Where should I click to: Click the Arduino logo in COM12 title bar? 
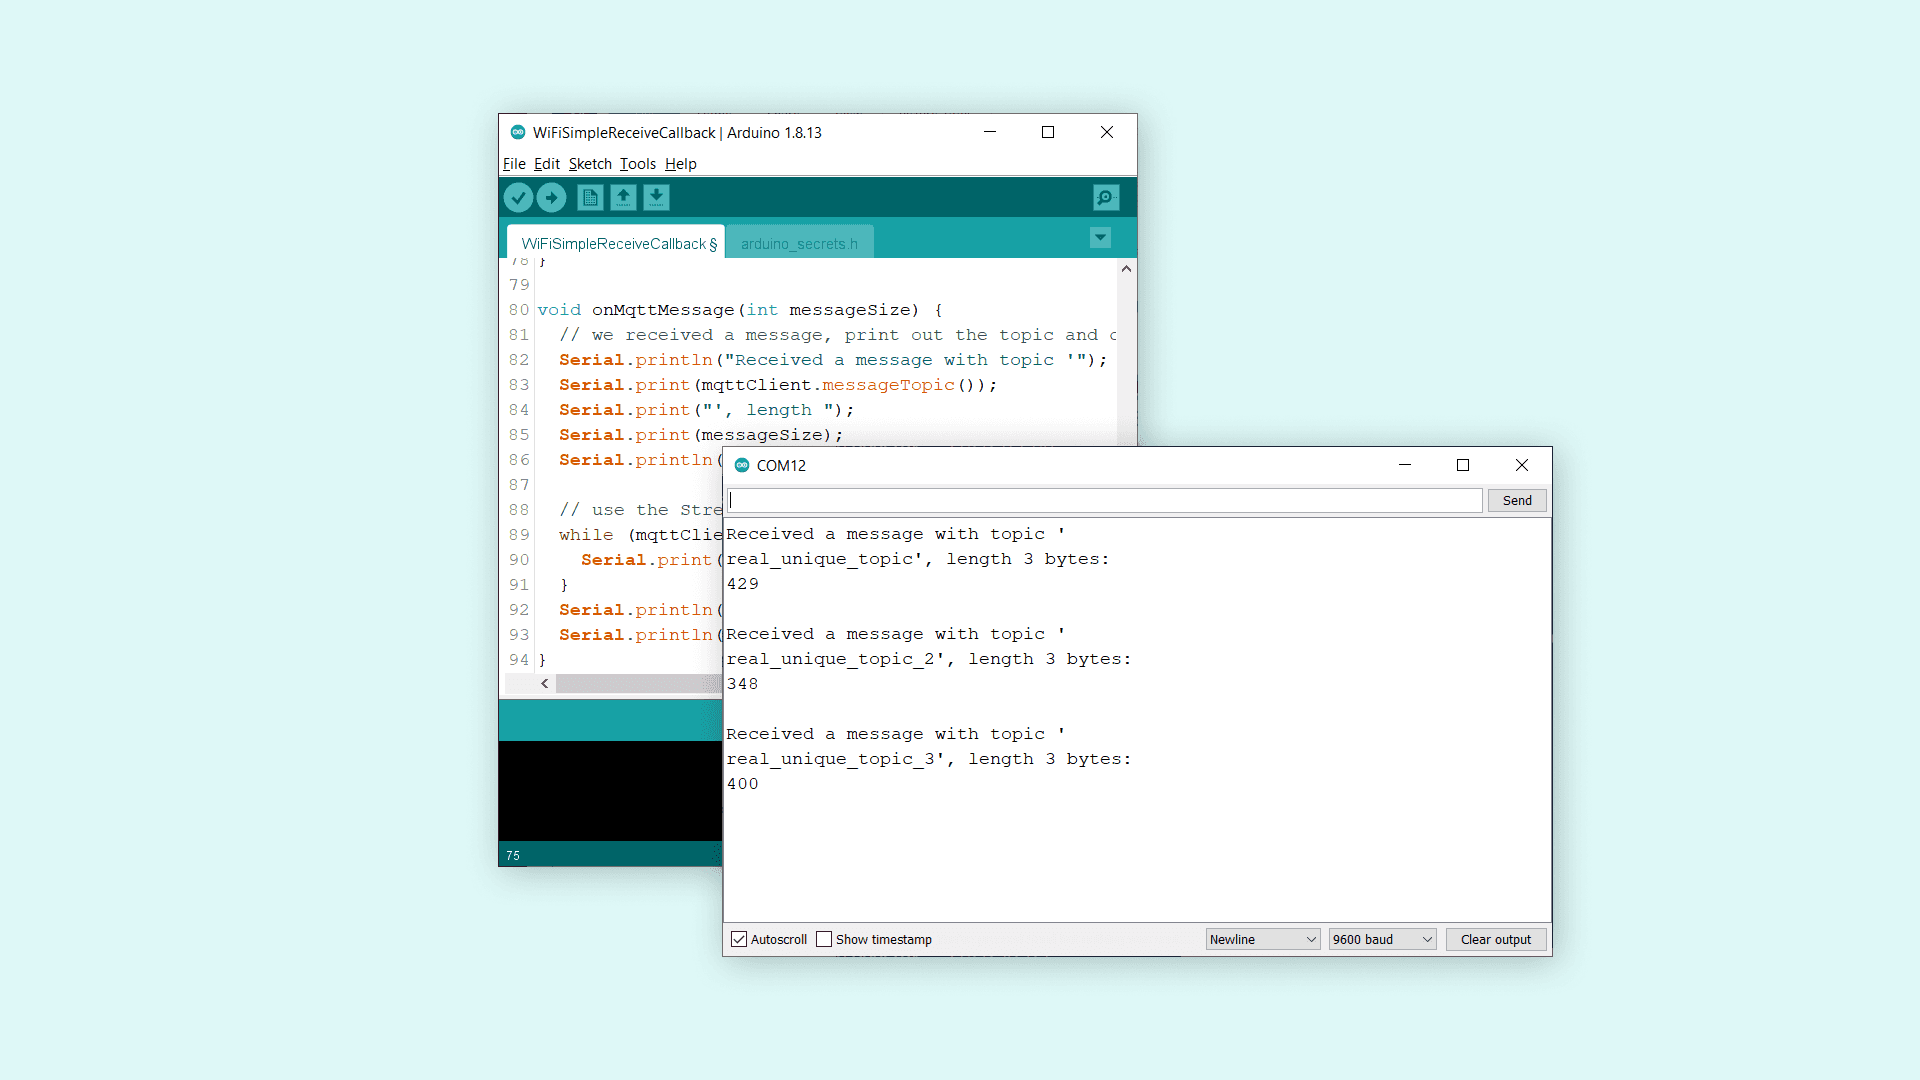tap(742, 465)
